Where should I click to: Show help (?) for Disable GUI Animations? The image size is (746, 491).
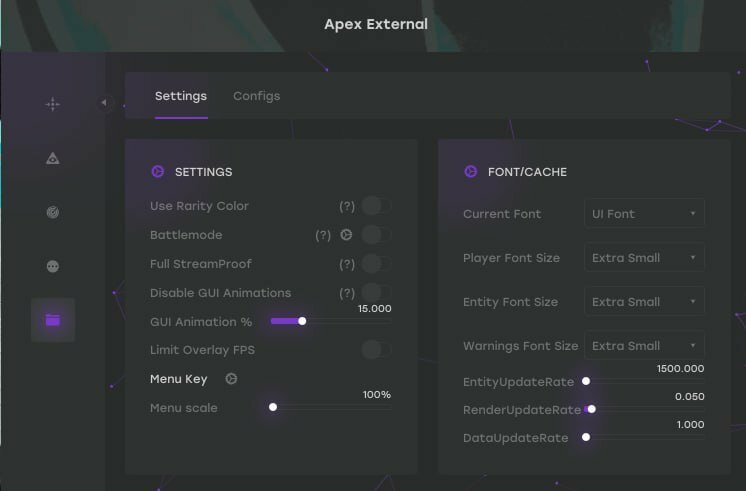coord(347,293)
